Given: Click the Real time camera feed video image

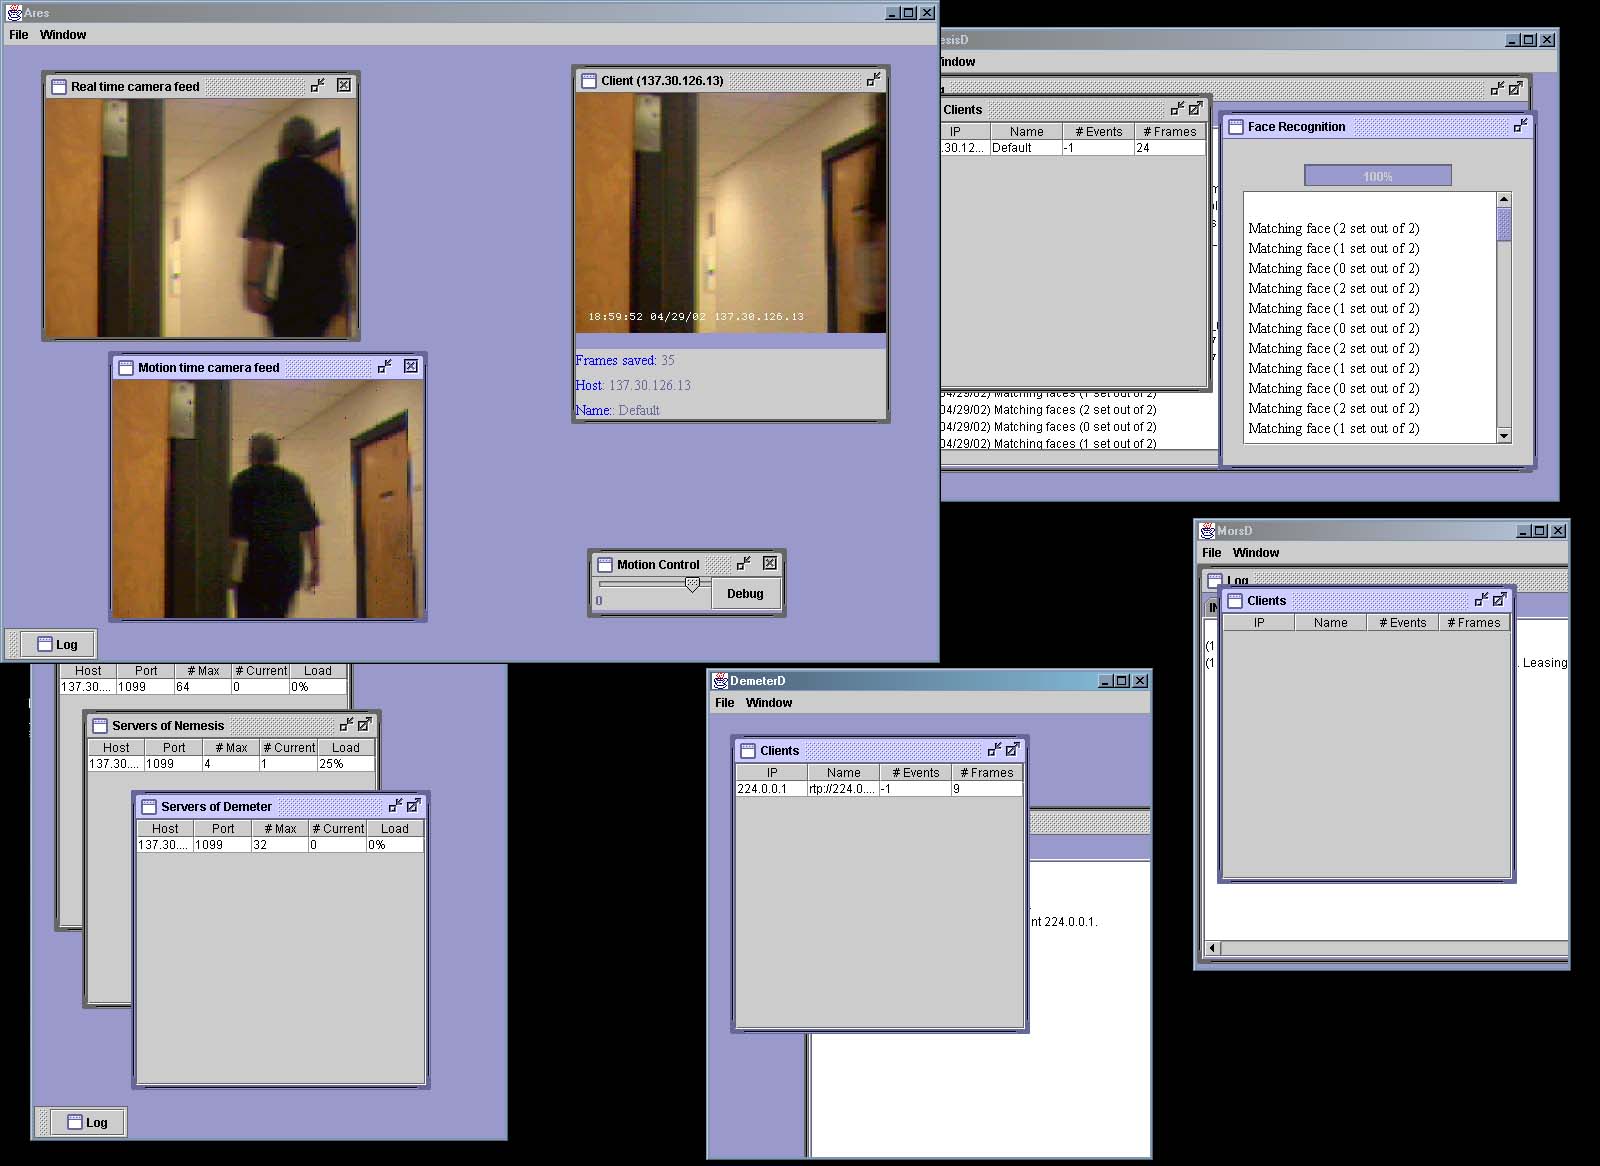Looking at the screenshot, I should [200, 218].
